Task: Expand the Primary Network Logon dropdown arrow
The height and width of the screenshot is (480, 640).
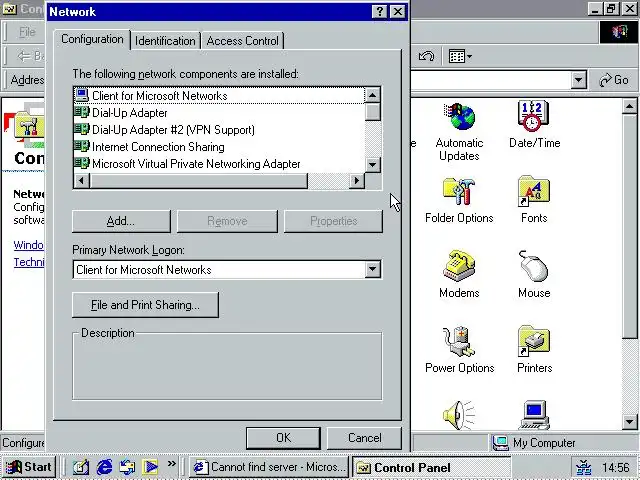Action: [372, 269]
